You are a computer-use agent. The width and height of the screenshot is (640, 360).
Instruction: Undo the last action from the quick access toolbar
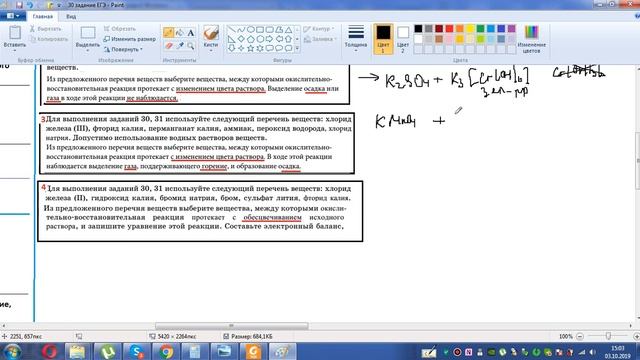(30, 5)
